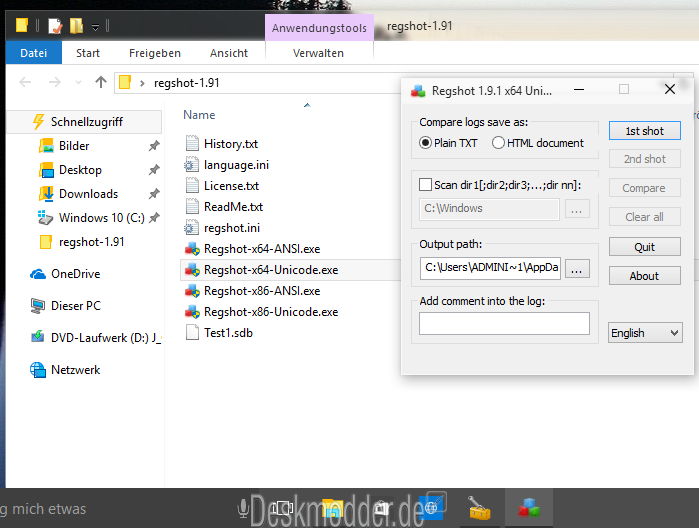699x528 pixels.
Task: Select the ReadMe.txt file
Action: pyautogui.click(x=233, y=207)
